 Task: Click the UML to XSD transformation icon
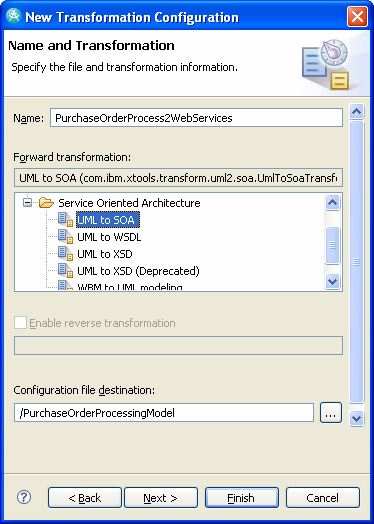pos(66,254)
